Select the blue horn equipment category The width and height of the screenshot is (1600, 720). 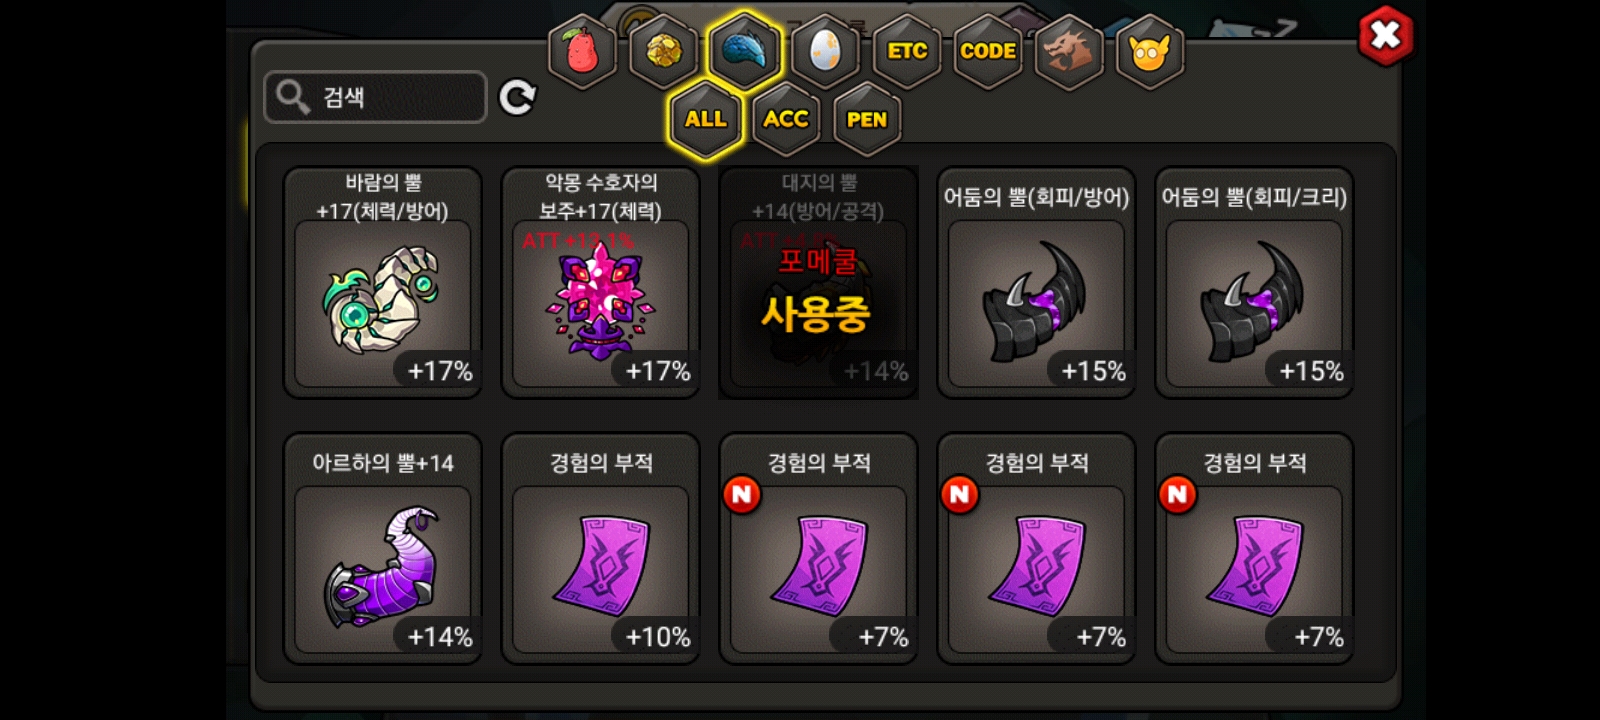coord(744,50)
